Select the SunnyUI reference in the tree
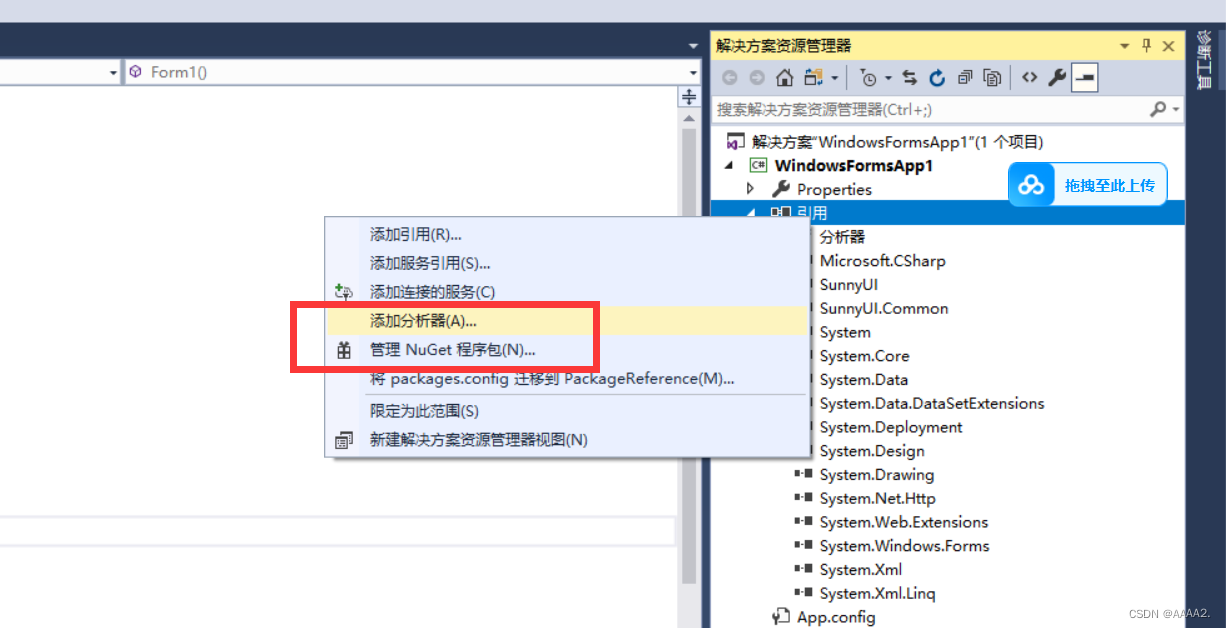1226x628 pixels. coord(849,284)
